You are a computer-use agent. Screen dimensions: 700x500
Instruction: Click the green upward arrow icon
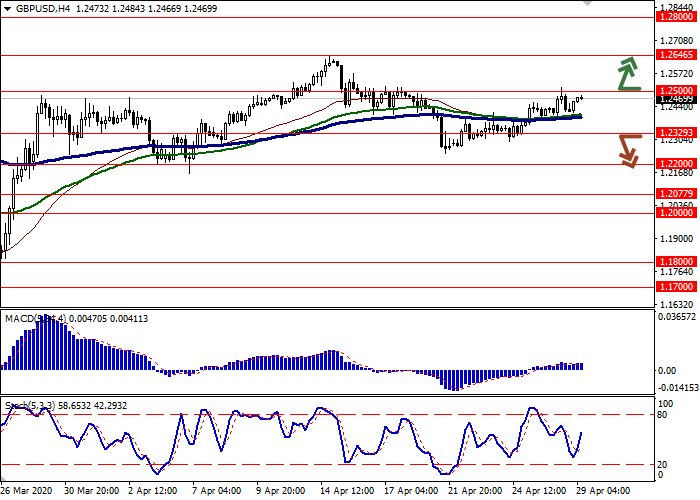click(x=627, y=75)
